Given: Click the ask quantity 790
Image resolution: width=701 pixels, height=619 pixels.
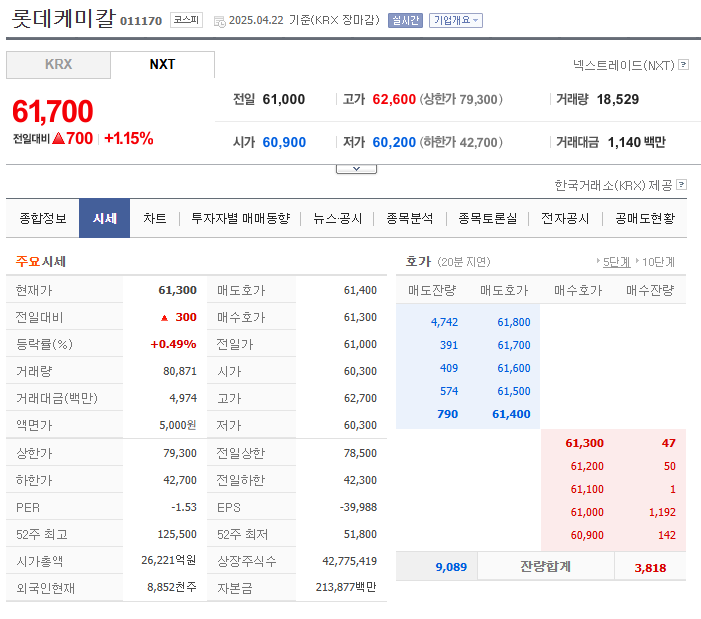Looking at the screenshot, I should coord(448,414).
